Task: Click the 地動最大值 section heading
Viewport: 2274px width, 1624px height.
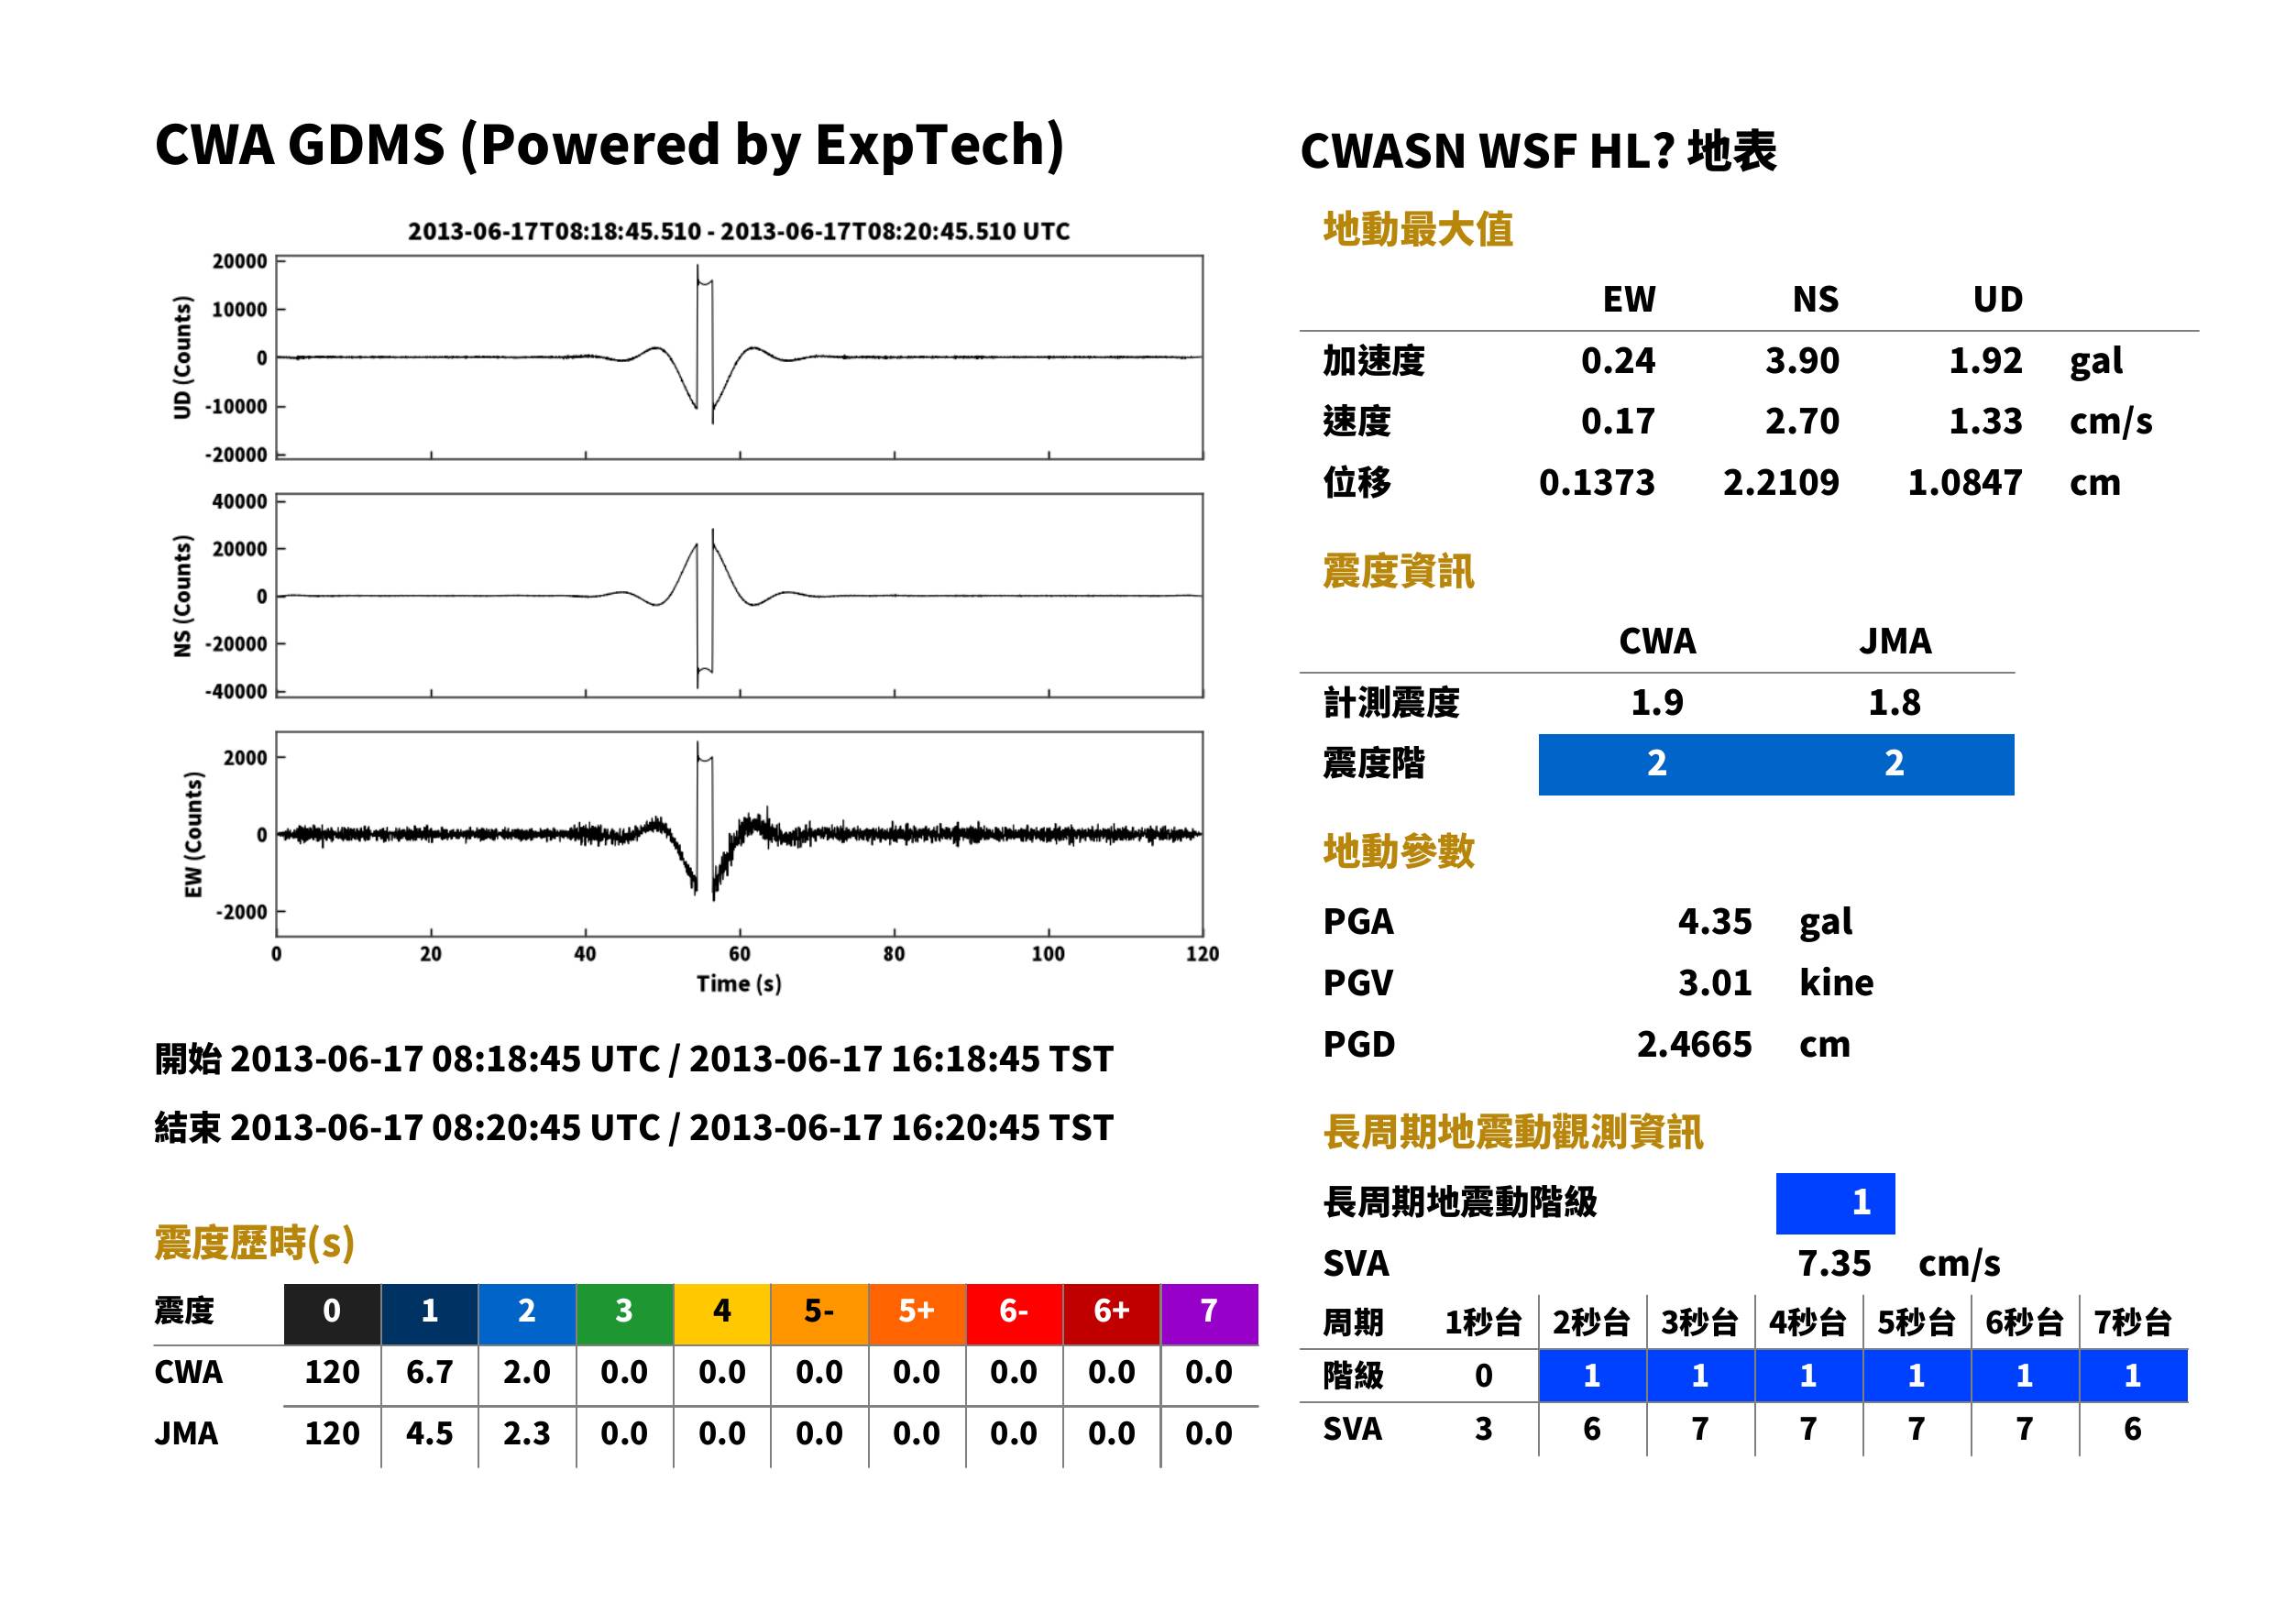Action: (x=1418, y=229)
